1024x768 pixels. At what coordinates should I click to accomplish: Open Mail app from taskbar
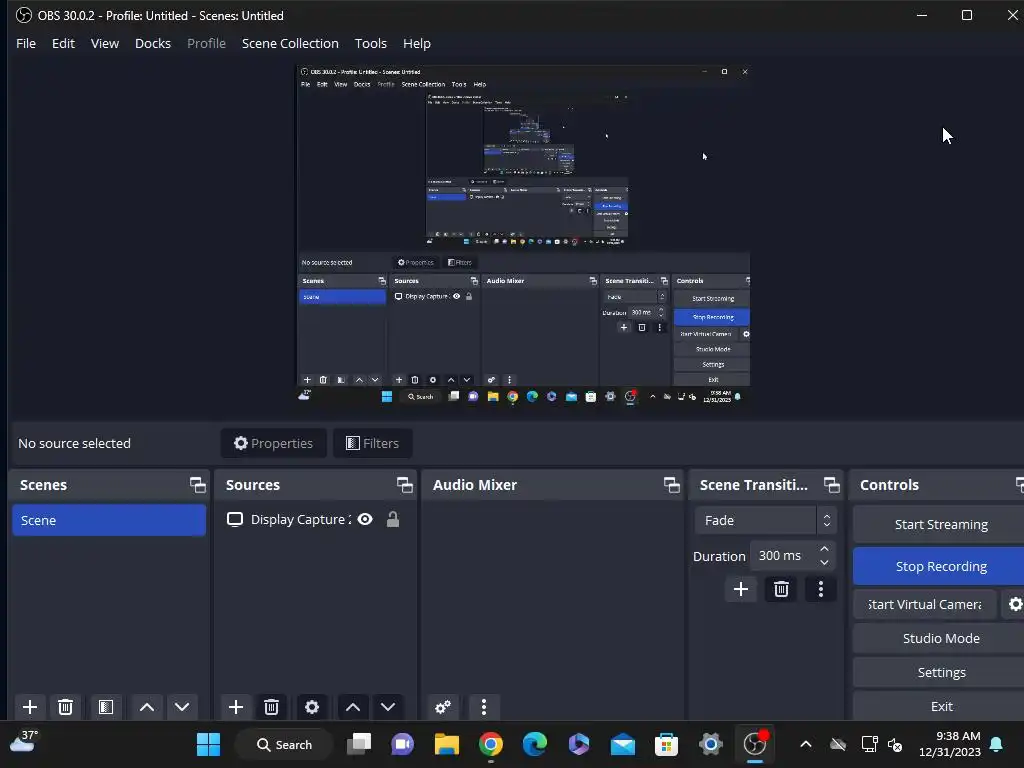pyautogui.click(x=622, y=744)
